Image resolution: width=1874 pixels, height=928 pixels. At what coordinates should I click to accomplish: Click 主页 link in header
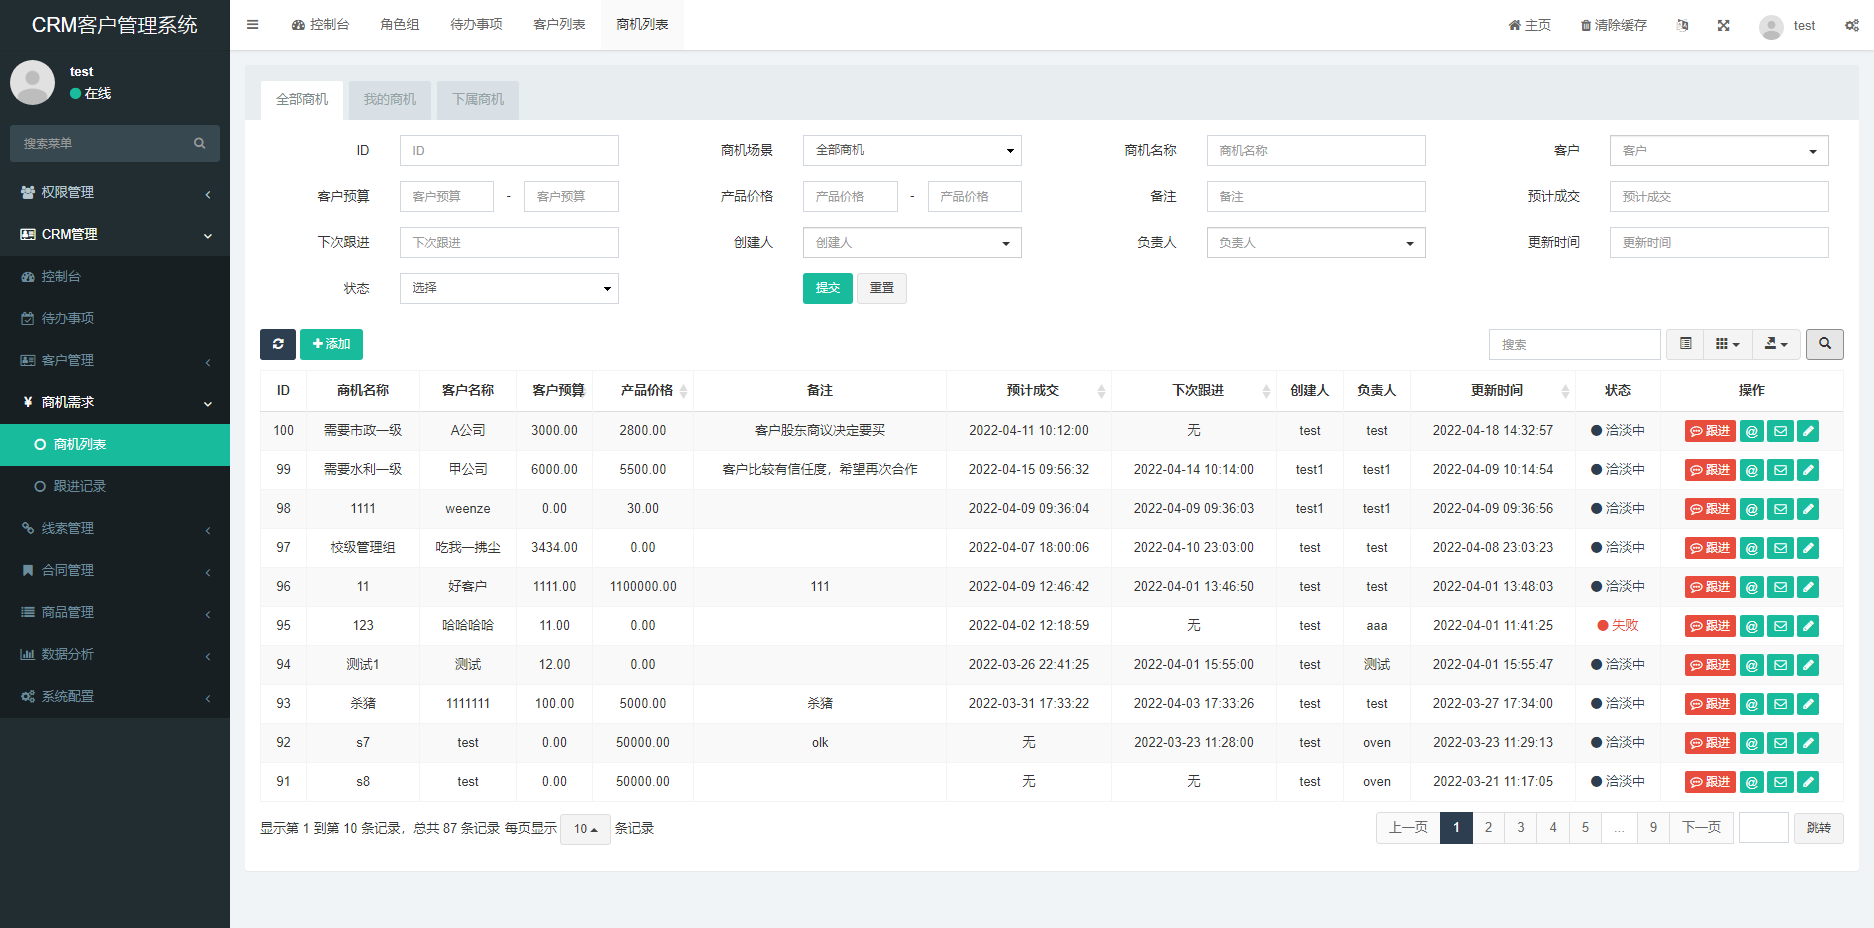1530,26
